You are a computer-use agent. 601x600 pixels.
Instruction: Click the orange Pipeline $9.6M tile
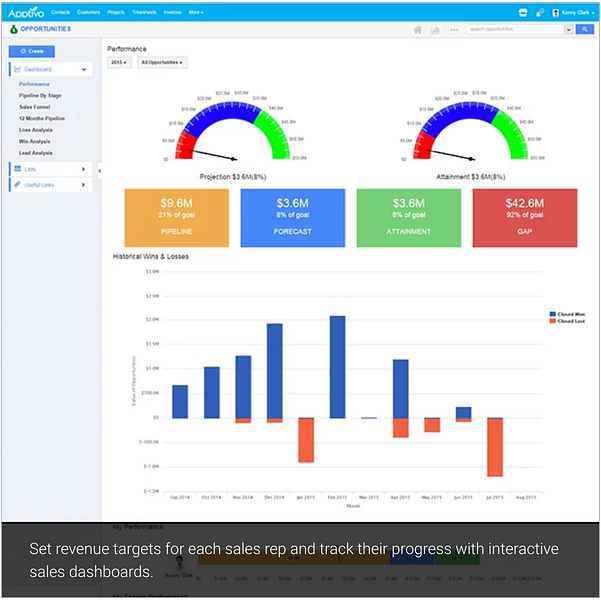click(x=177, y=218)
